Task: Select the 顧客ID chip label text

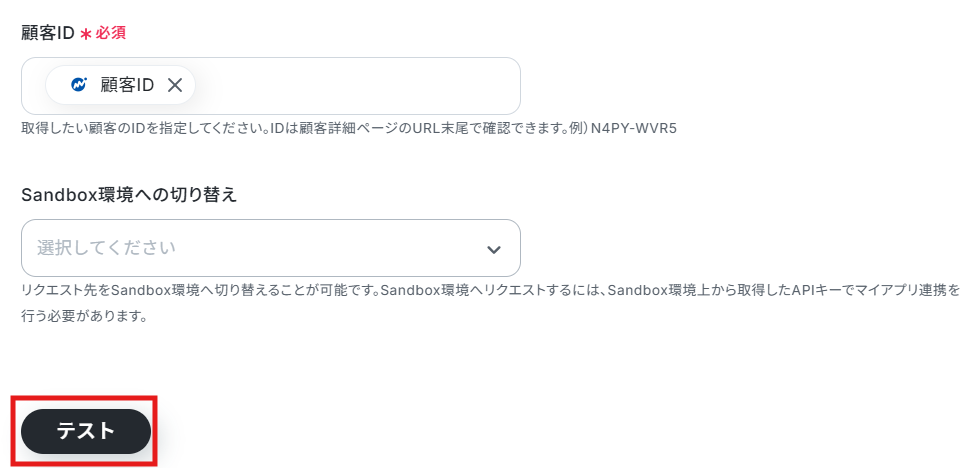Action: pos(127,85)
